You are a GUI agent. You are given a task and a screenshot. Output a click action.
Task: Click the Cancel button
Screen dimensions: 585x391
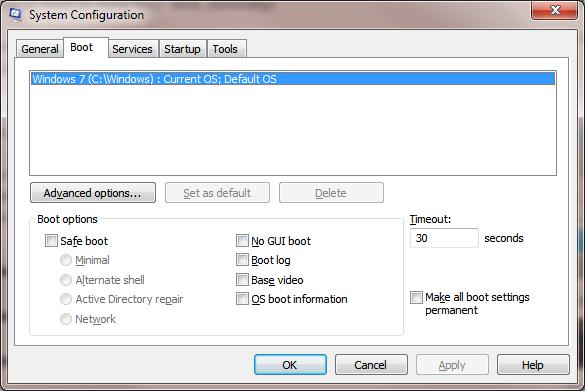click(371, 365)
